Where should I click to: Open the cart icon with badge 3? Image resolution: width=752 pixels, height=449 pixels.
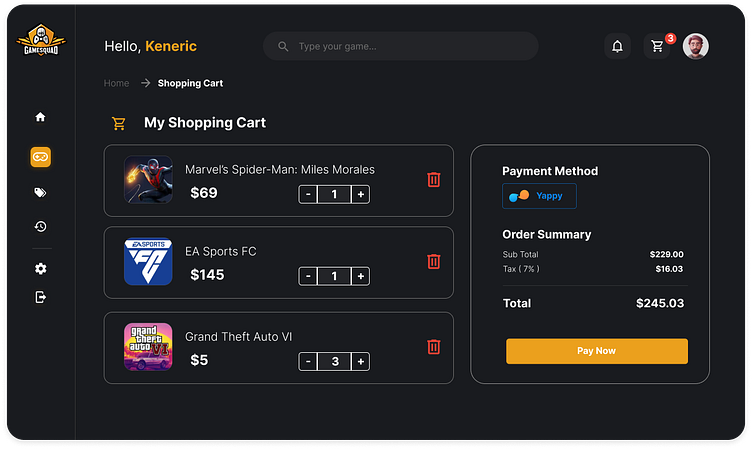(657, 46)
